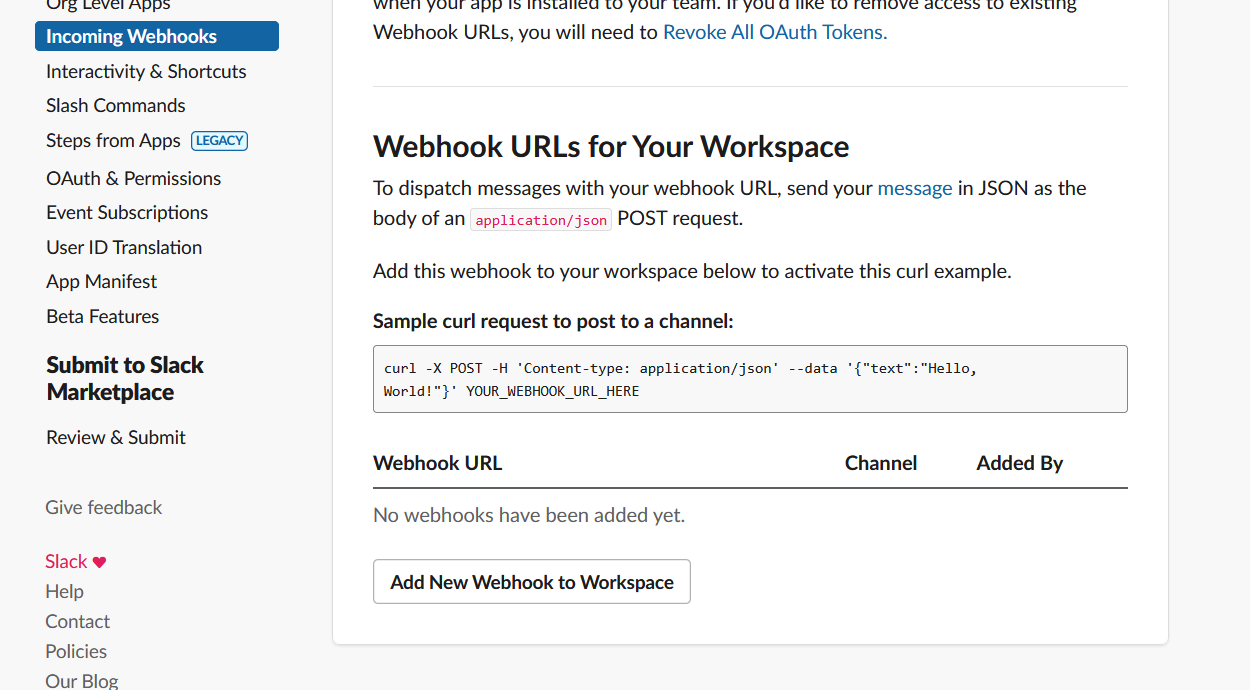Image resolution: width=1250 pixels, height=690 pixels.
Task: Follow the 'message' hyperlink in description
Action: pos(914,189)
